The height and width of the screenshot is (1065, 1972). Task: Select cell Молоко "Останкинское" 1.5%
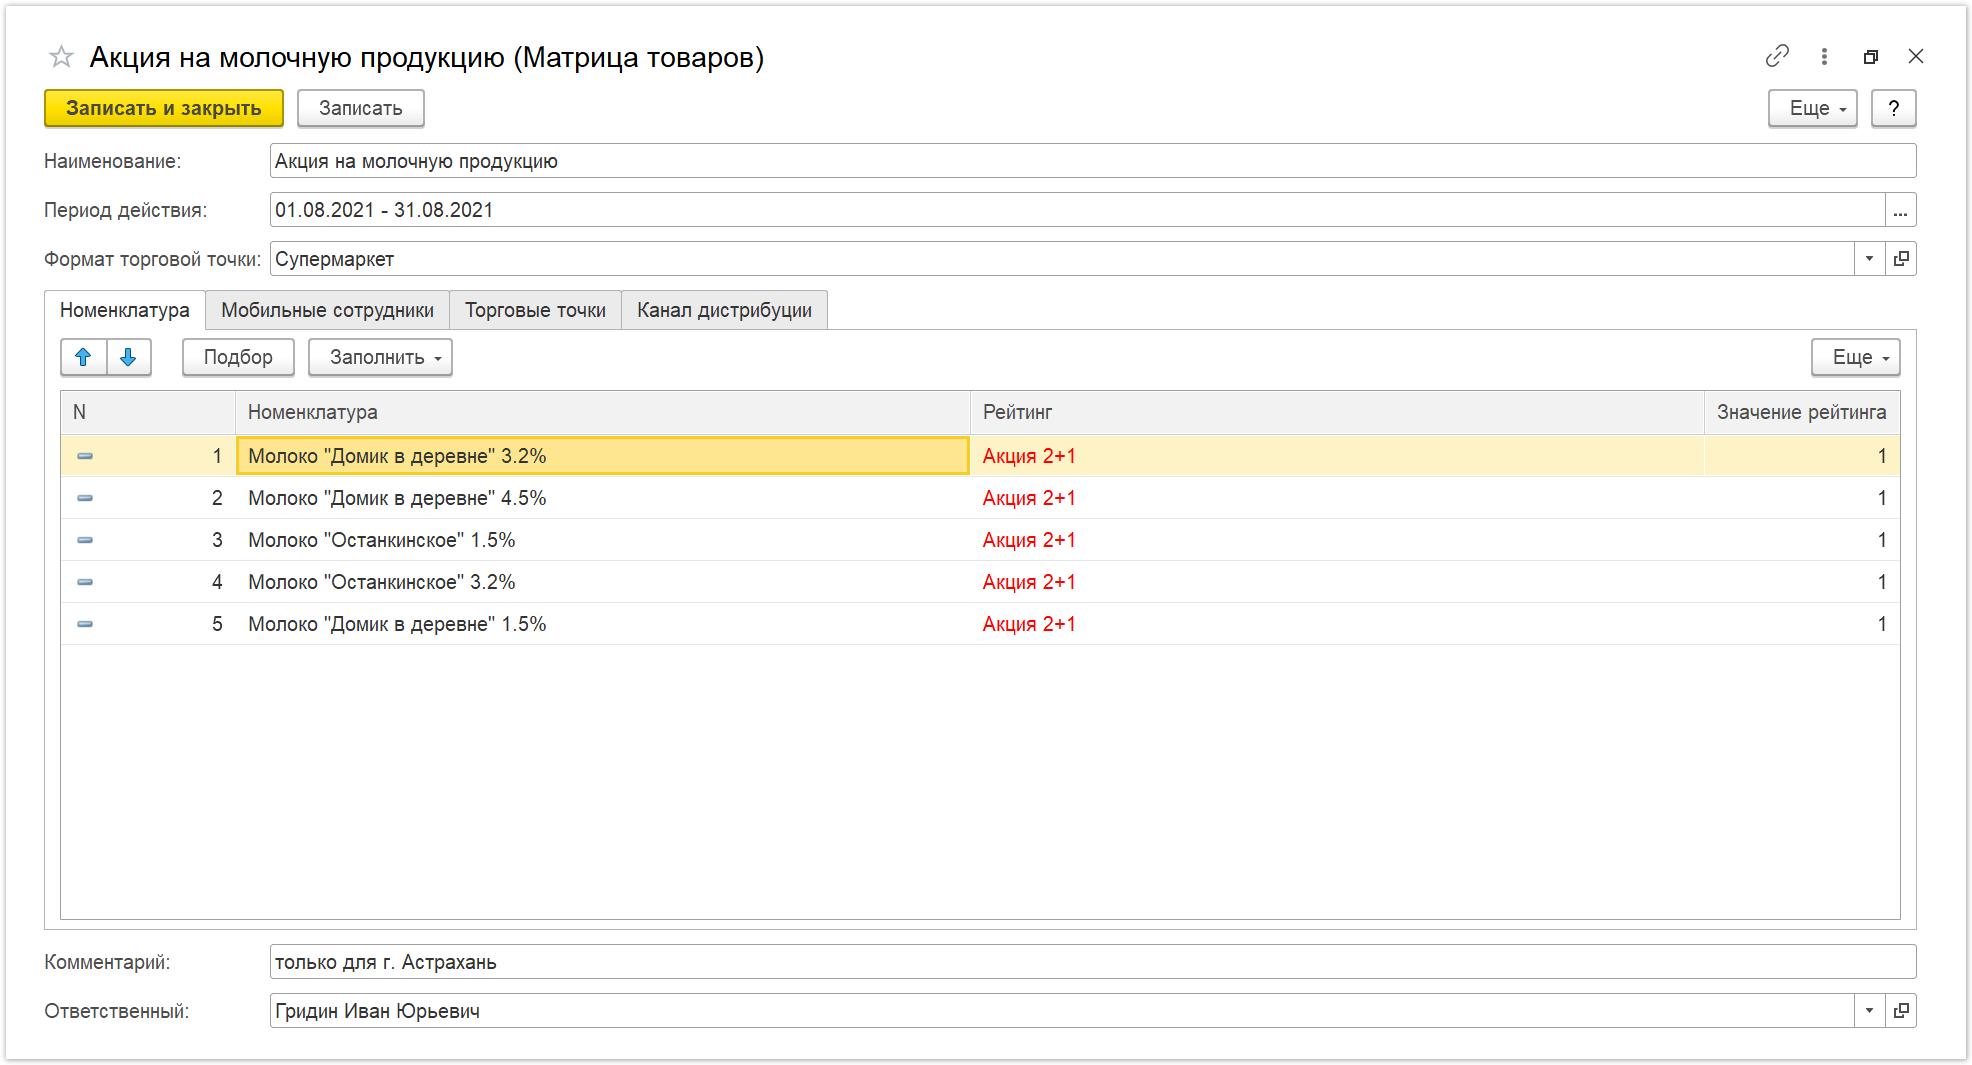(x=603, y=540)
